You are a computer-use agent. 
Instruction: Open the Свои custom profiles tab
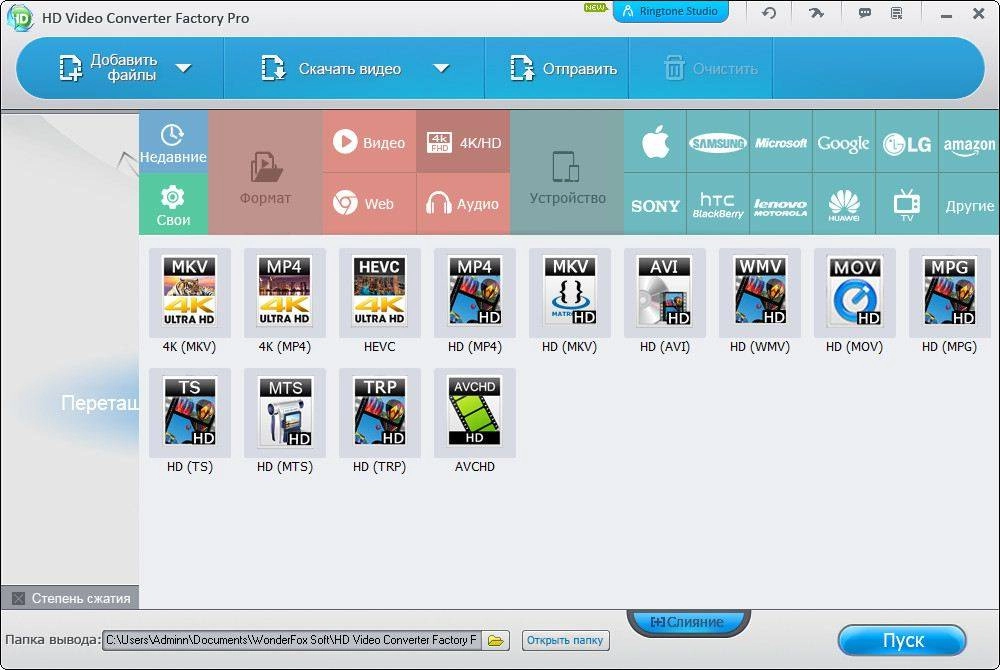tap(173, 205)
